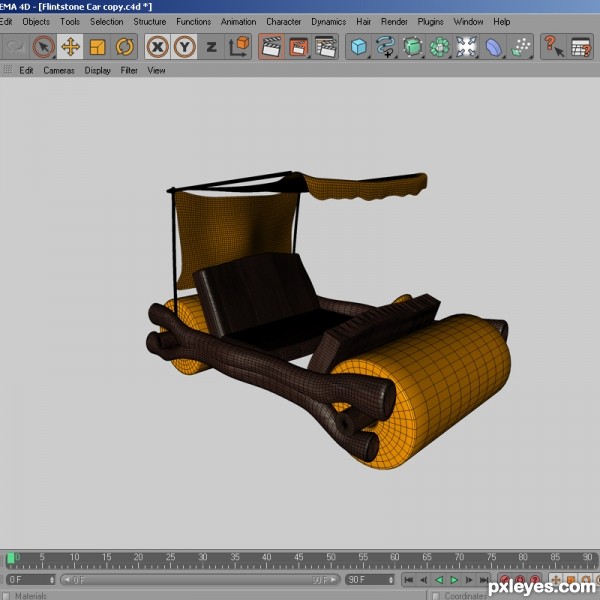
Task: Render to Picture Viewer icon
Action: click(298, 47)
